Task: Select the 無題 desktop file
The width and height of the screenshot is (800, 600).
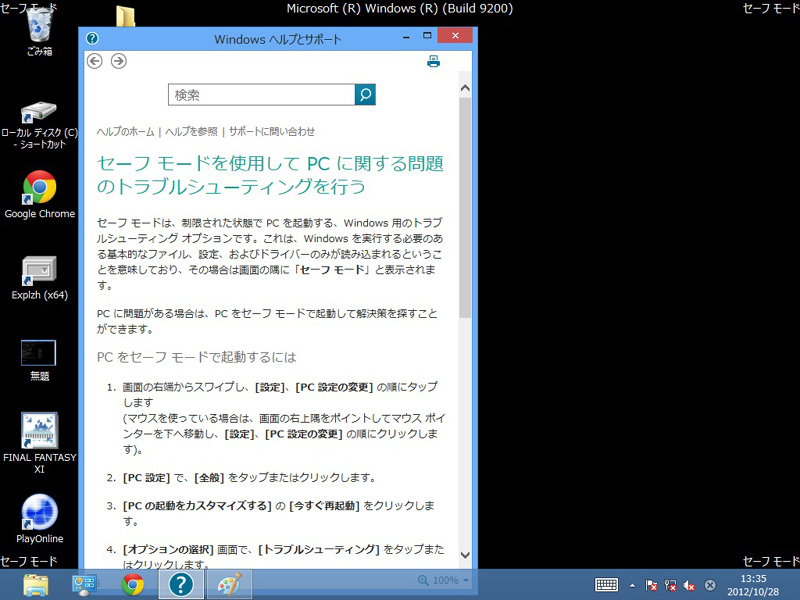Action: coord(39,360)
